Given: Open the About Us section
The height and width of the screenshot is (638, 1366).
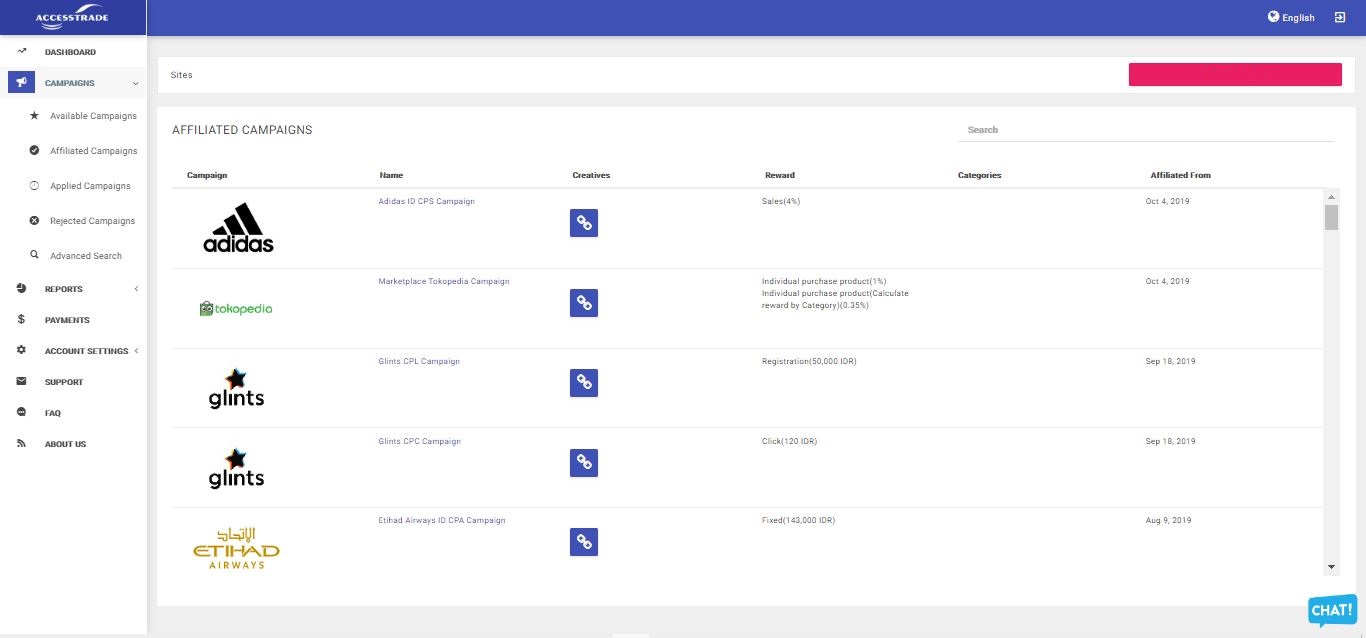Looking at the screenshot, I should pyautogui.click(x=65, y=444).
